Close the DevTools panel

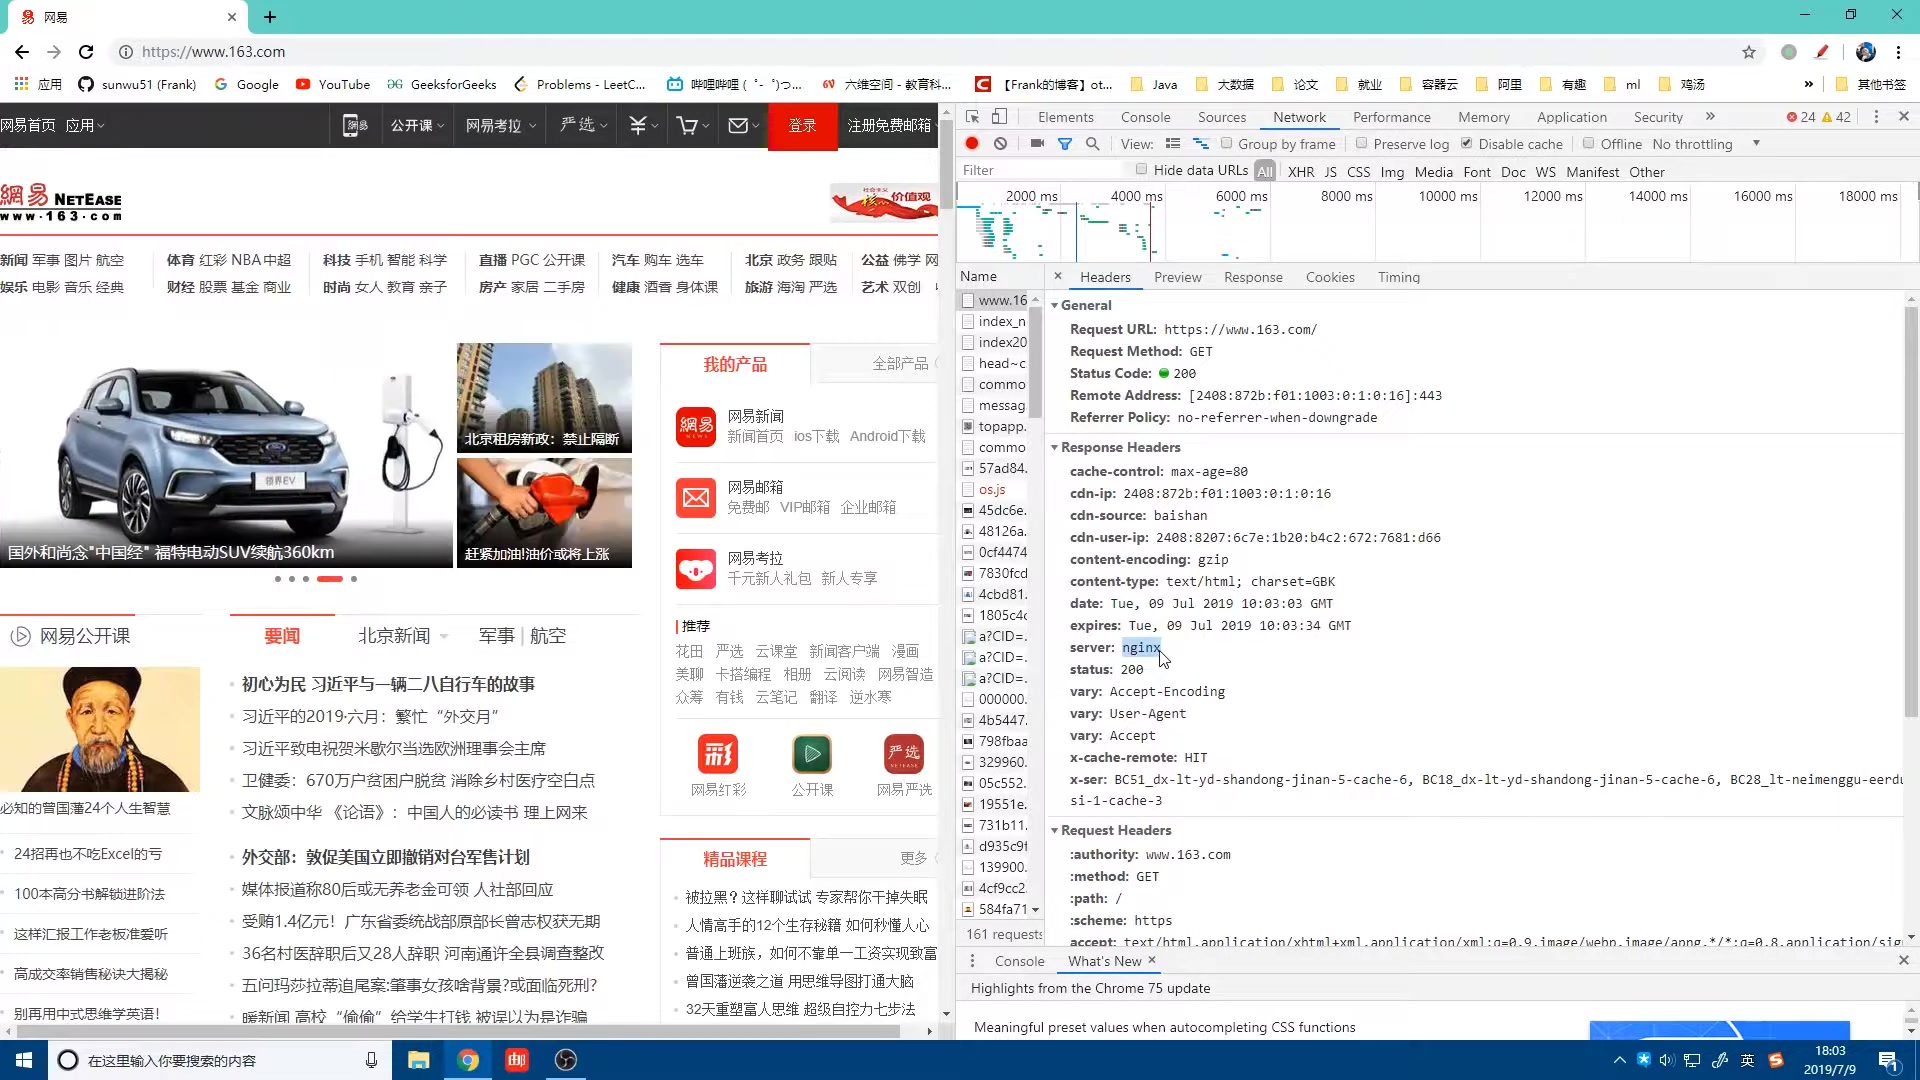pyautogui.click(x=1904, y=117)
